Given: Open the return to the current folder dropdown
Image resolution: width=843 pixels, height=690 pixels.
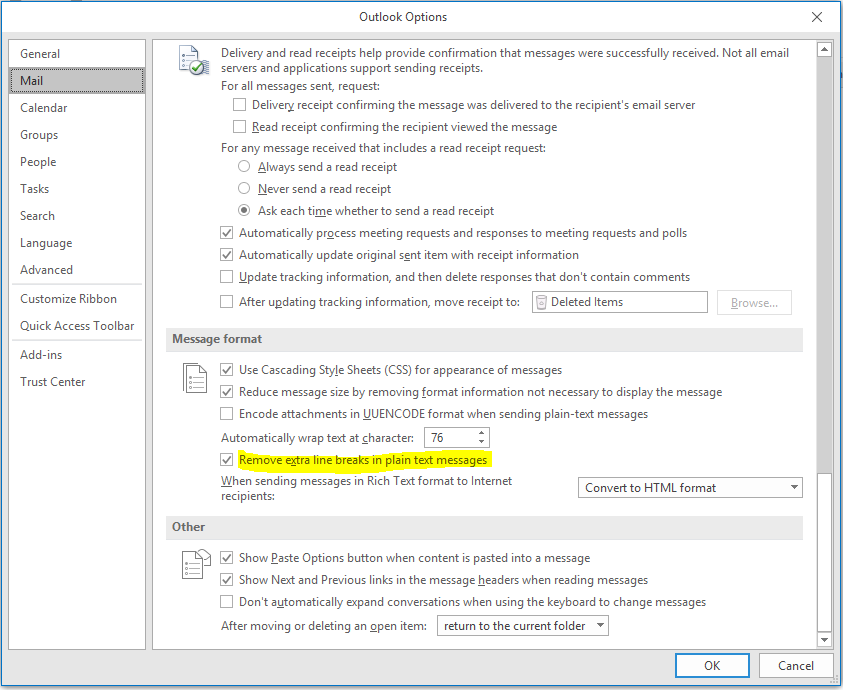Looking at the screenshot, I should coord(598,624).
